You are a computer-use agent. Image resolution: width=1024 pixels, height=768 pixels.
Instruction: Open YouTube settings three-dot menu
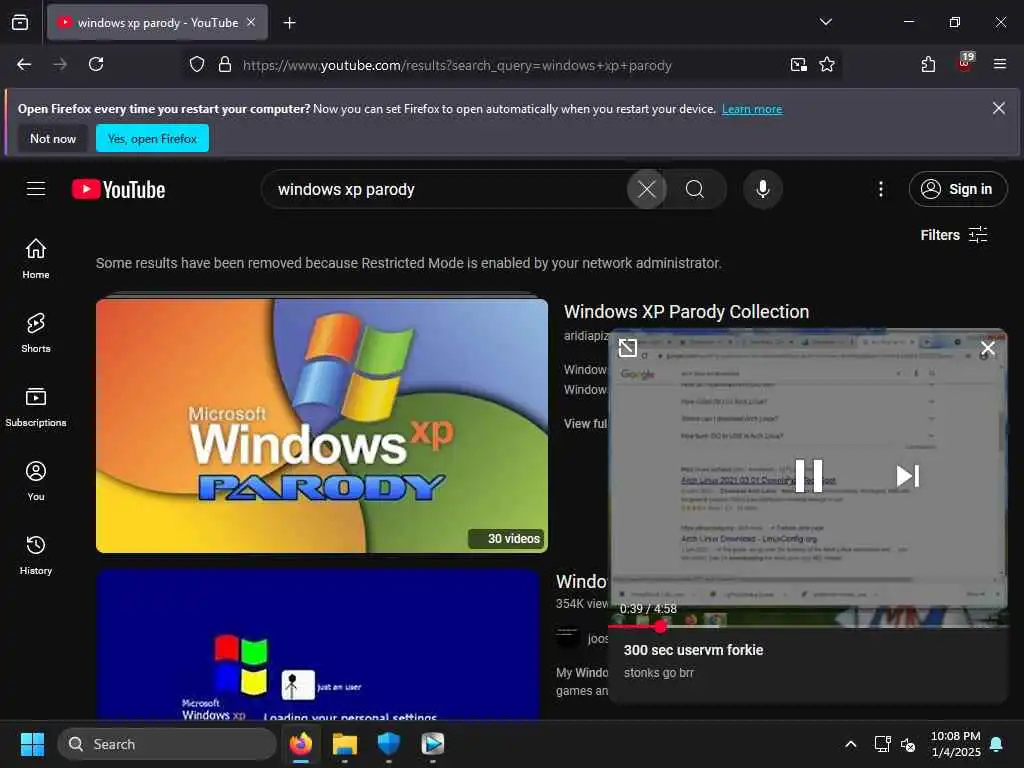[x=880, y=189]
